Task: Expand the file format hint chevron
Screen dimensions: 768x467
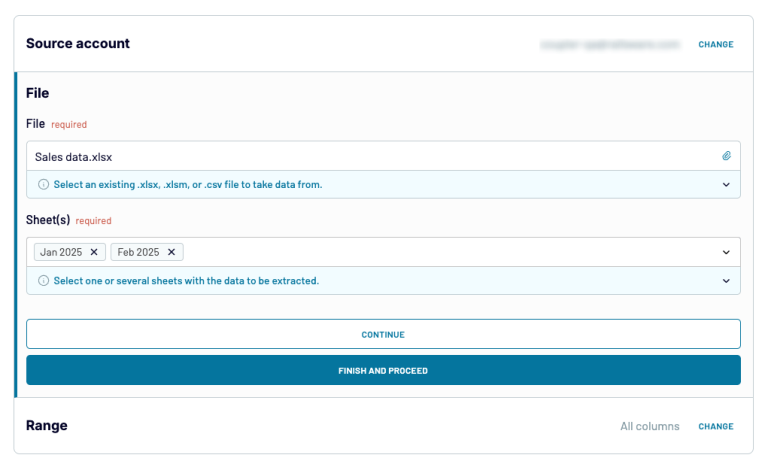Action: pyautogui.click(x=727, y=185)
